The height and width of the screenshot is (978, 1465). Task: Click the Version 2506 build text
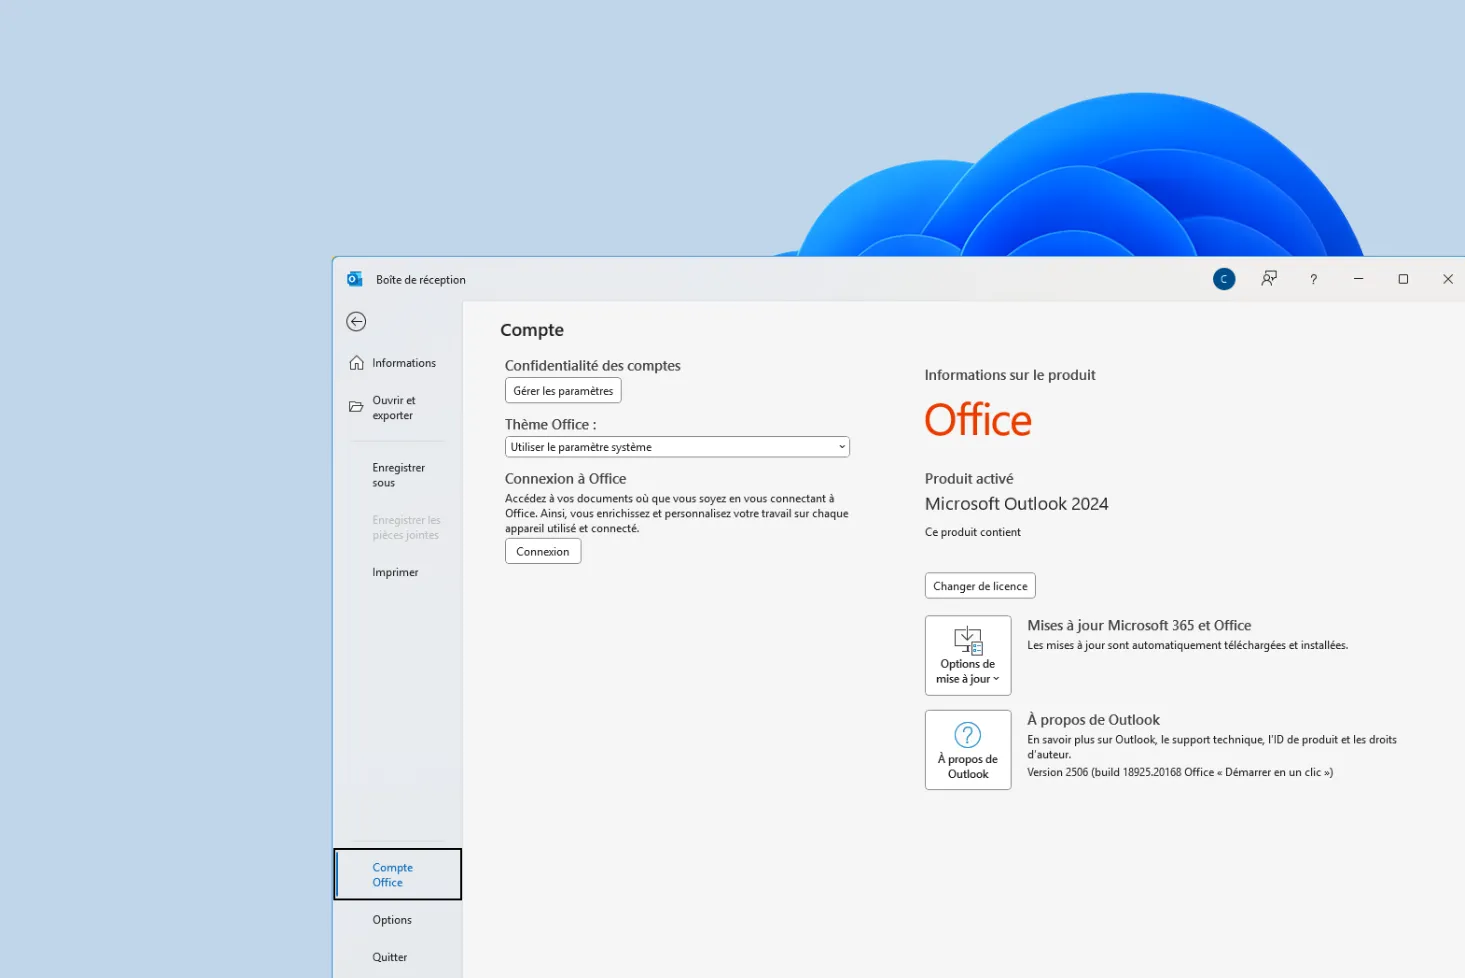pyautogui.click(x=1180, y=772)
